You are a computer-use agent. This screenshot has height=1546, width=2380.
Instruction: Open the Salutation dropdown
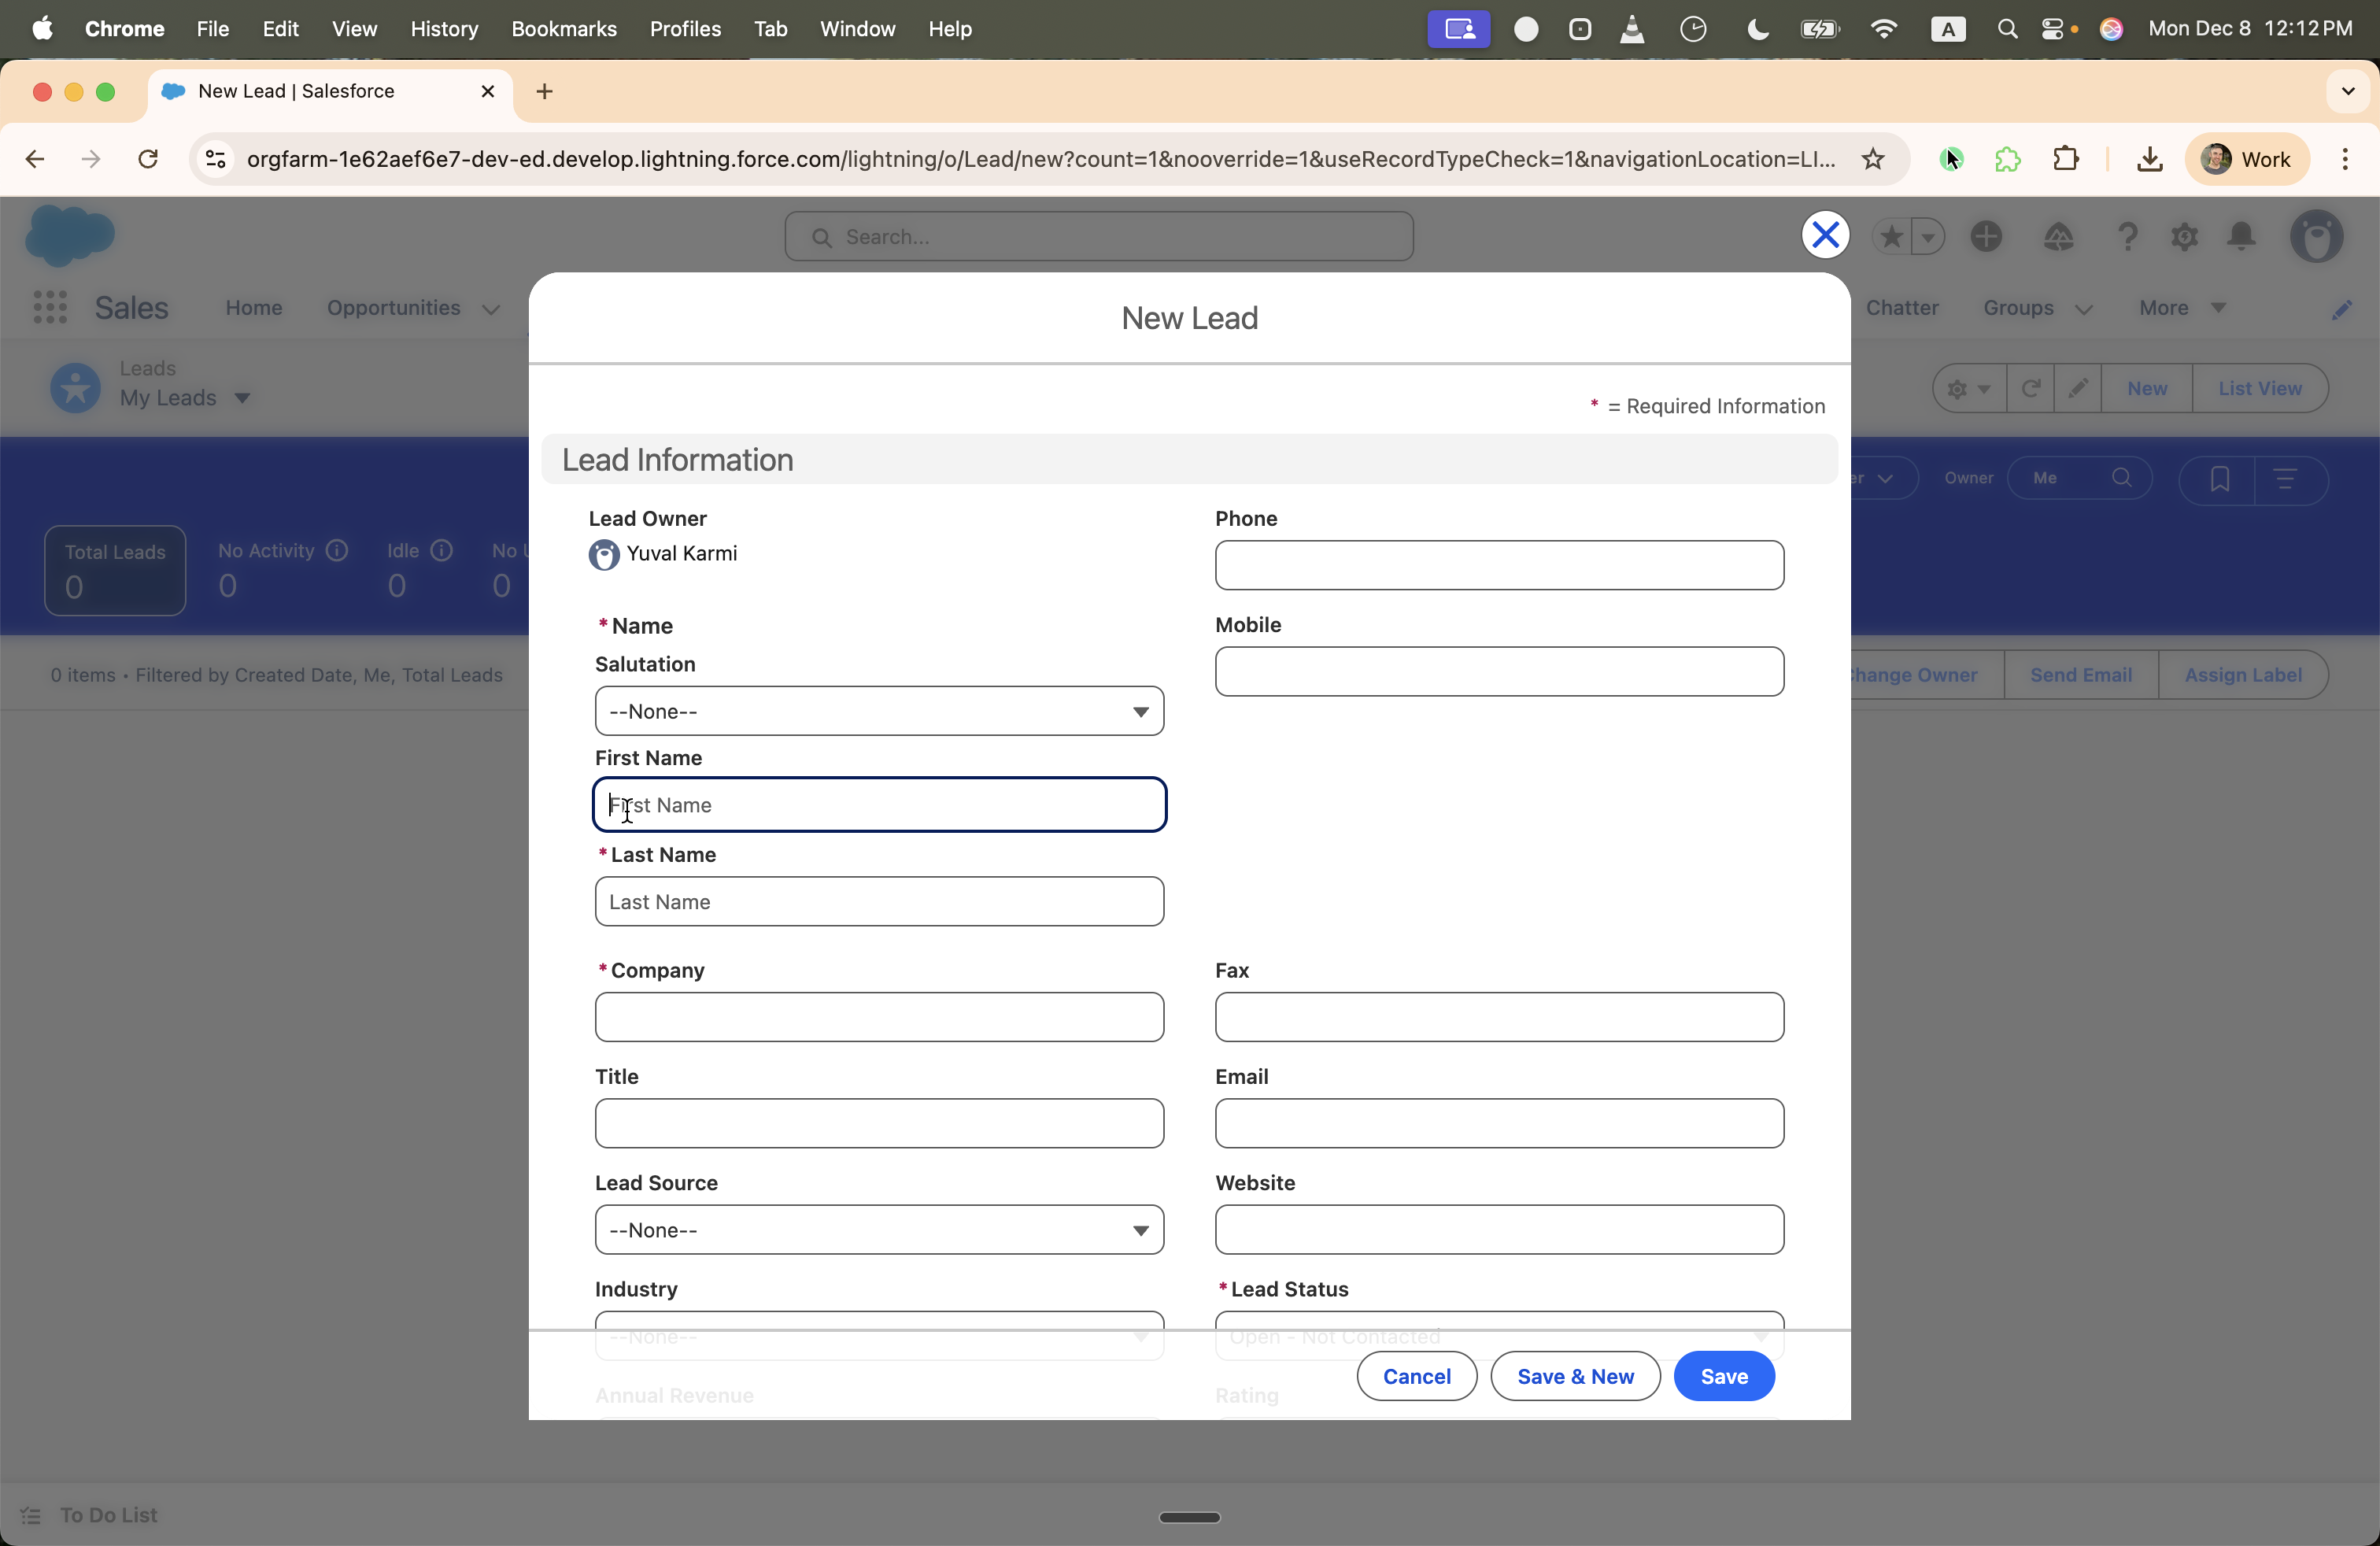pyautogui.click(x=879, y=712)
